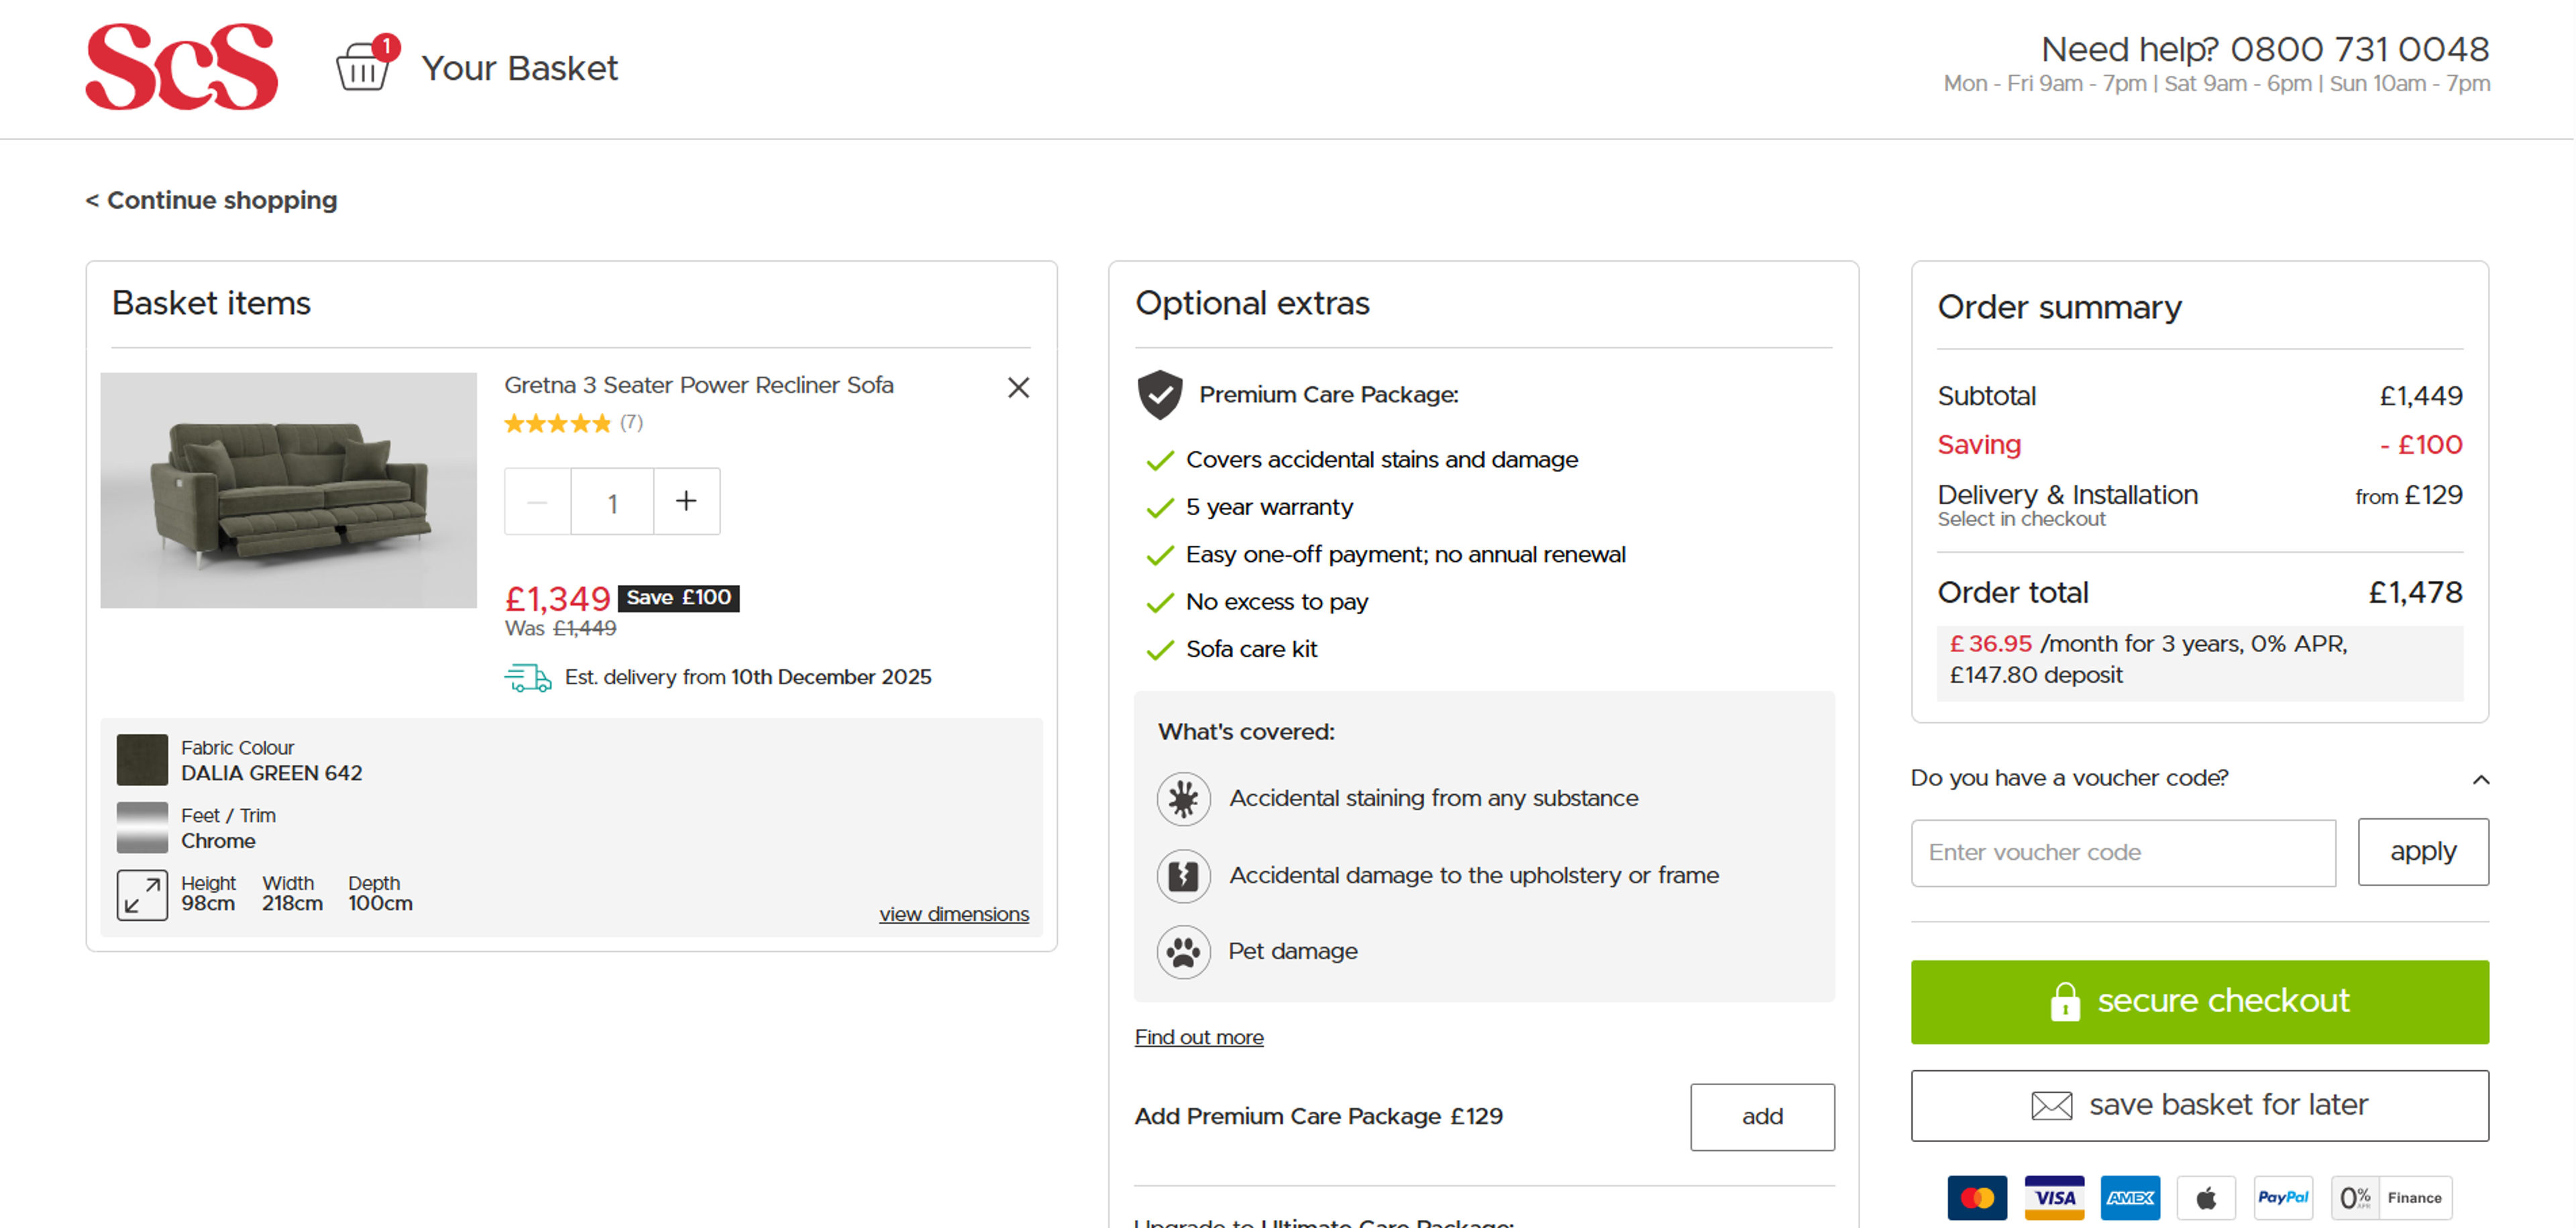Click the pet damage paw icon

(x=1183, y=952)
